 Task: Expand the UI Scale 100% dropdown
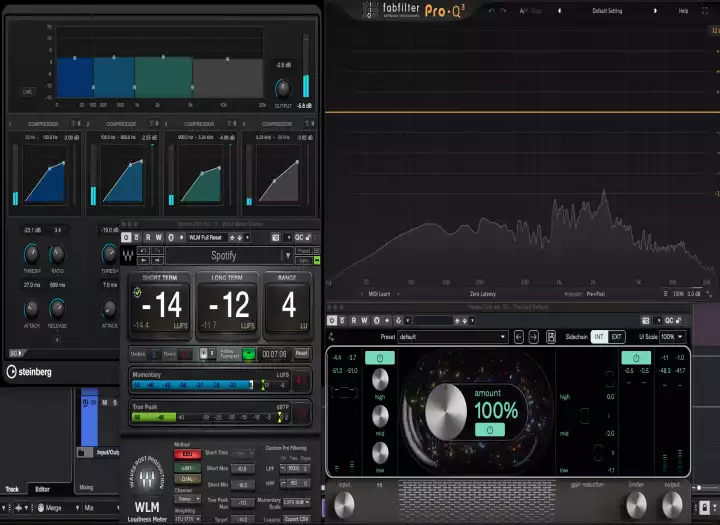click(672, 337)
